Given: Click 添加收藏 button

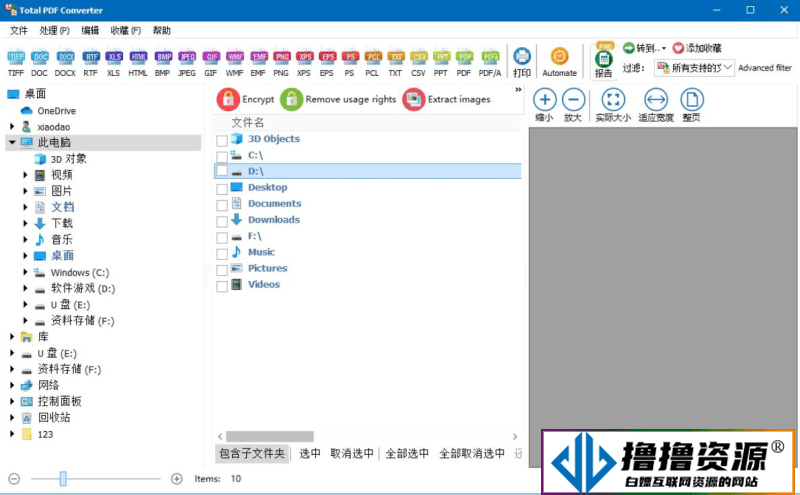Looking at the screenshot, I should point(697,48).
